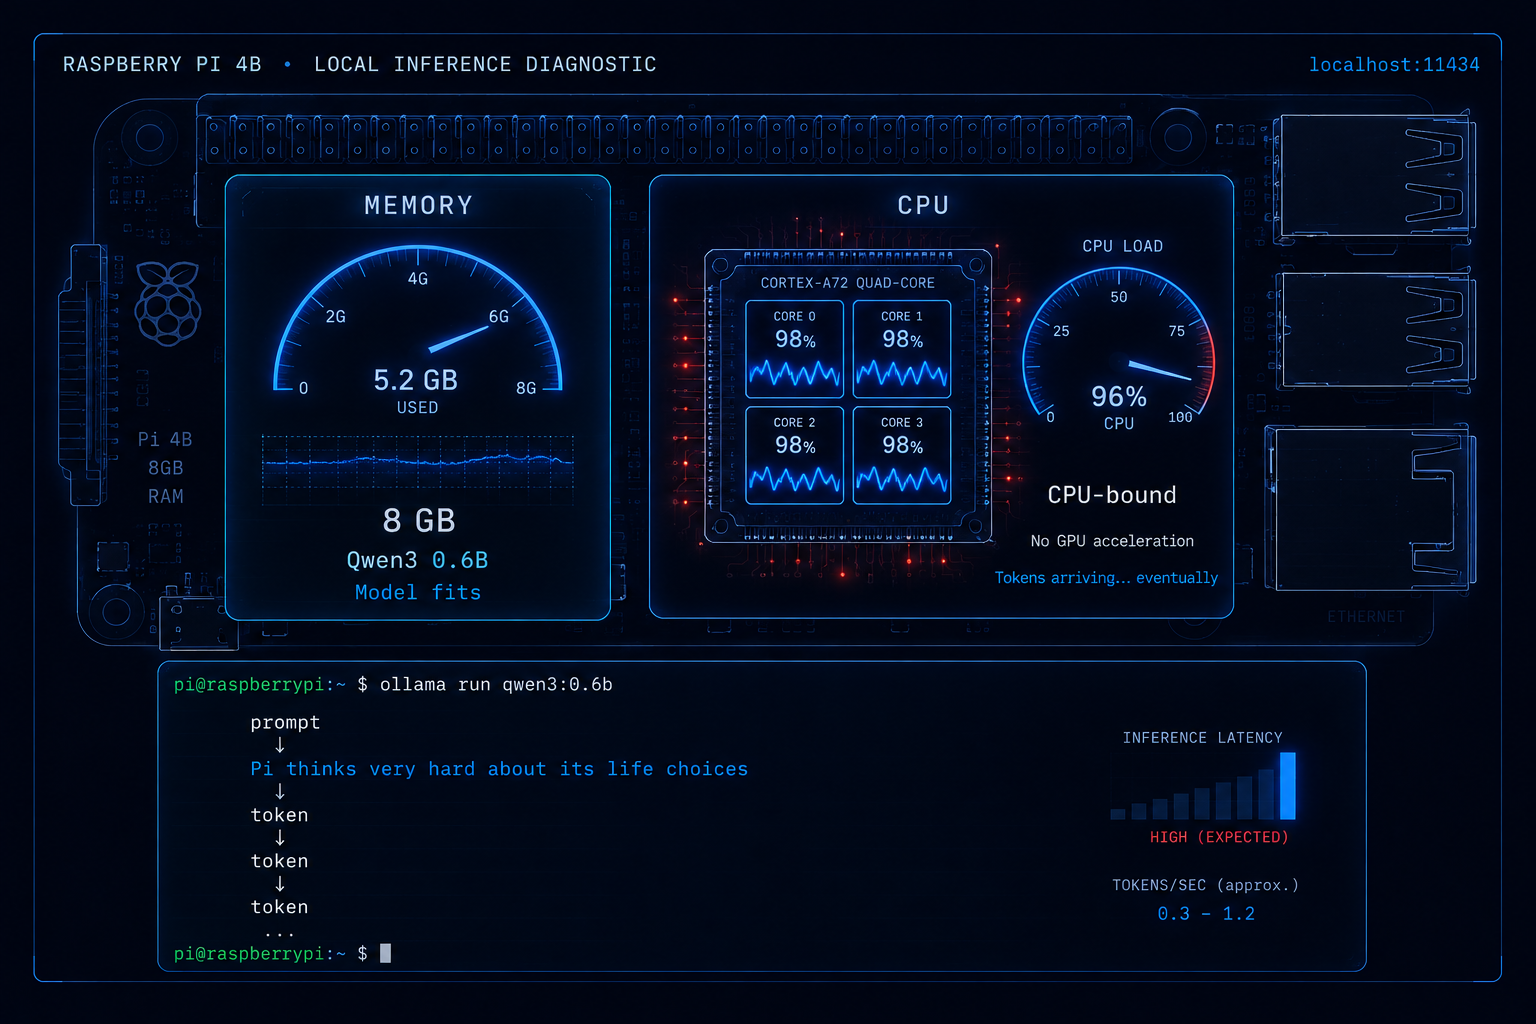Click the memory gauge needle
Screen dimensions: 1536x1024
click(x=458, y=338)
